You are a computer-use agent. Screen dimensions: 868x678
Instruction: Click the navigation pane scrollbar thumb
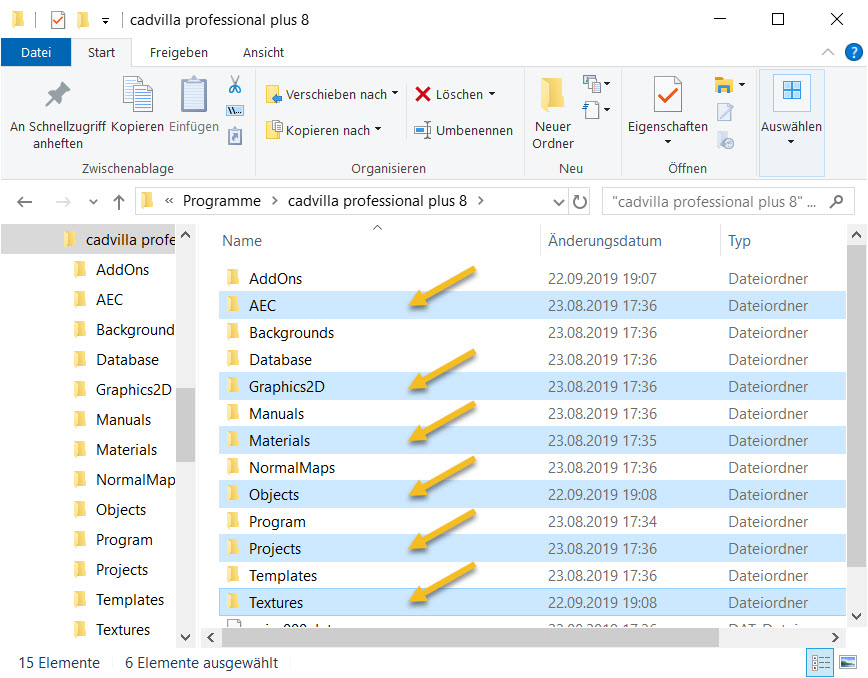point(185,425)
